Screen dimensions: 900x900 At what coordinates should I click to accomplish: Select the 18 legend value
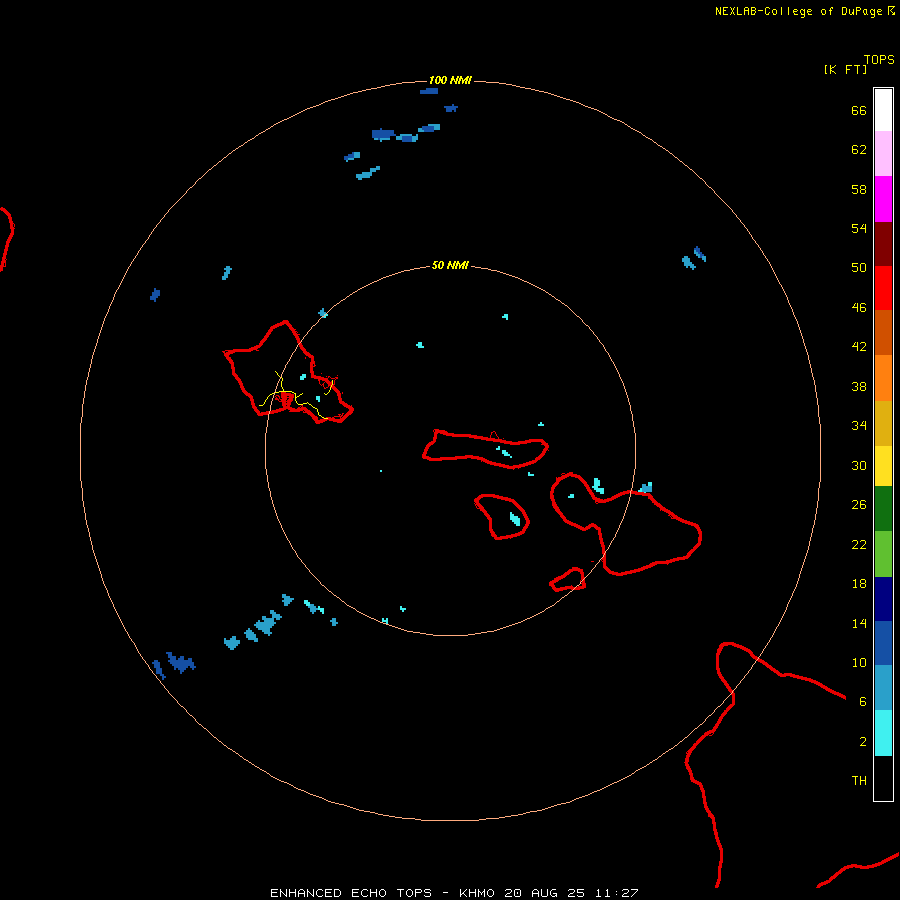coord(859,584)
